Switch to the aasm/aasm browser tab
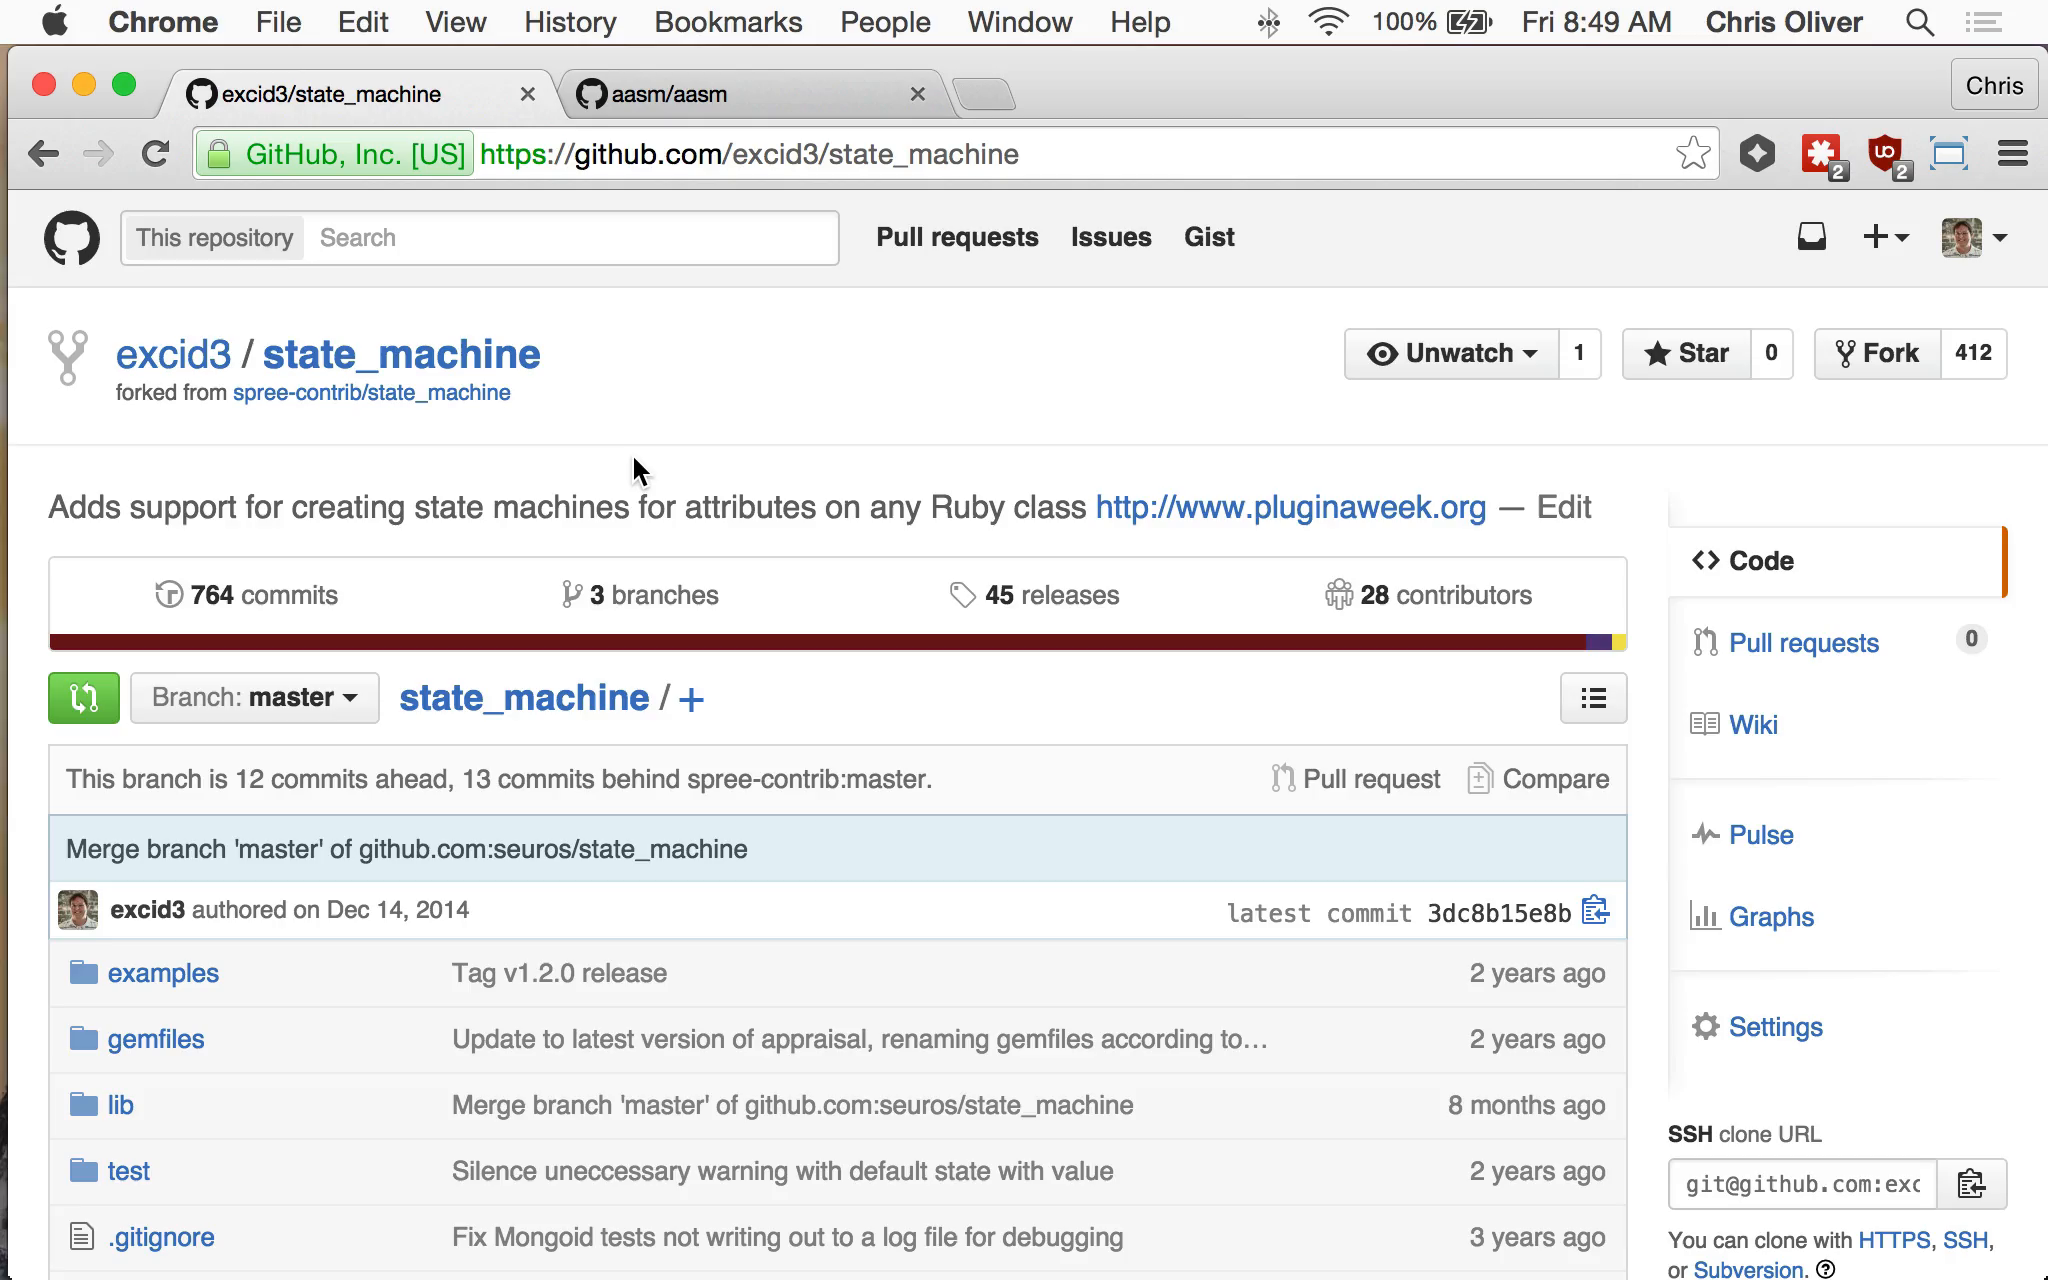 750,94
